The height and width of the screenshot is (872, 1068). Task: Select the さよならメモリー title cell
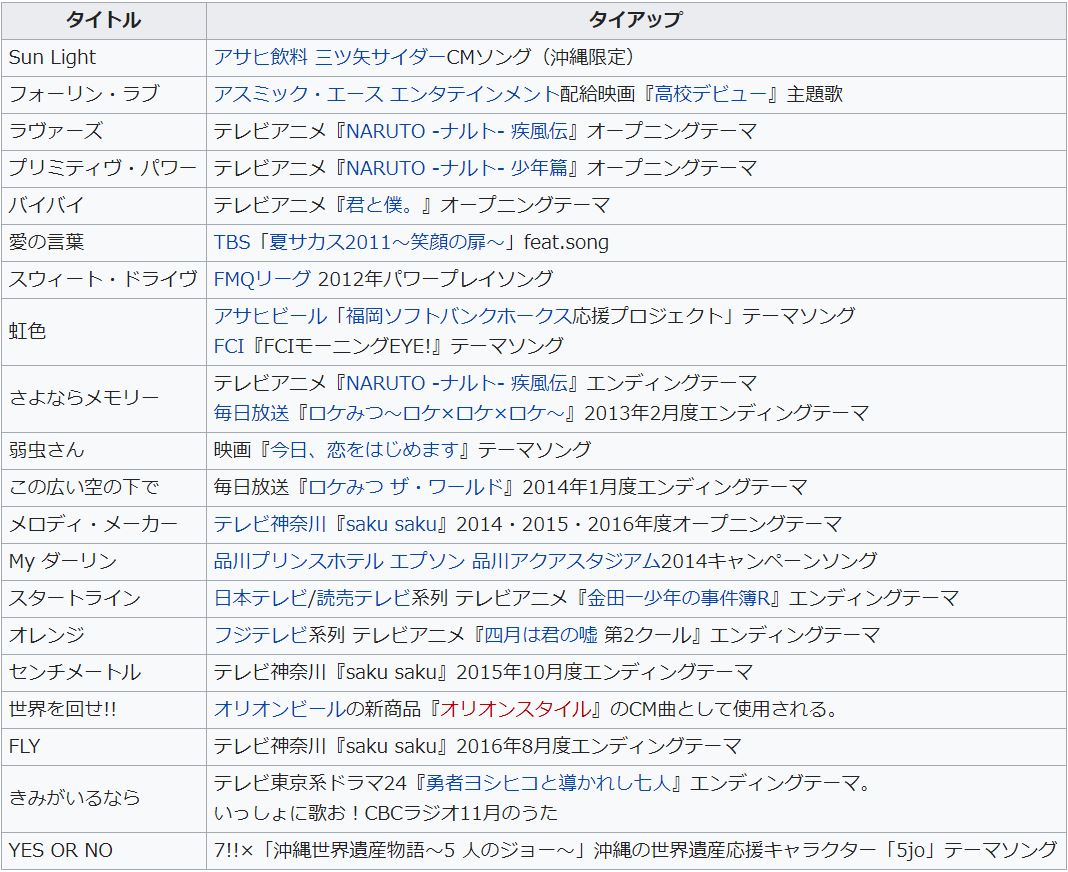104,398
